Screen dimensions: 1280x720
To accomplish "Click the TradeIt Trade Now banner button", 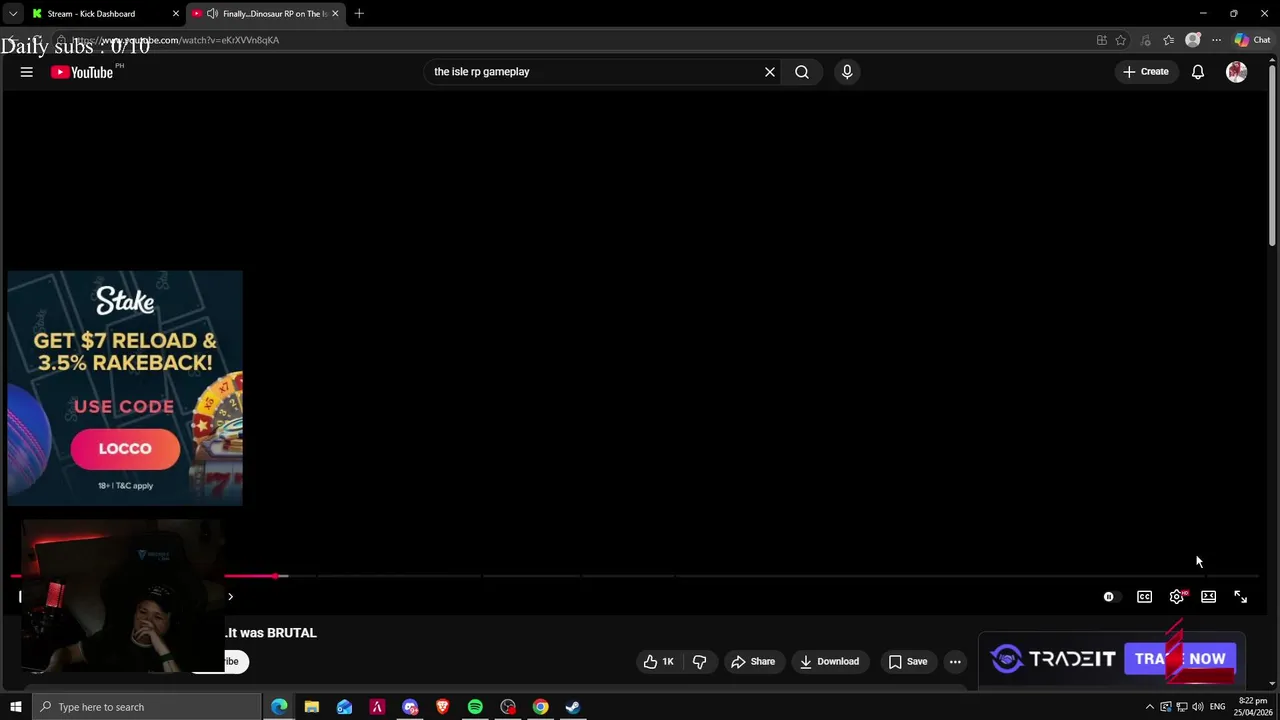I will tap(1180, 659).
